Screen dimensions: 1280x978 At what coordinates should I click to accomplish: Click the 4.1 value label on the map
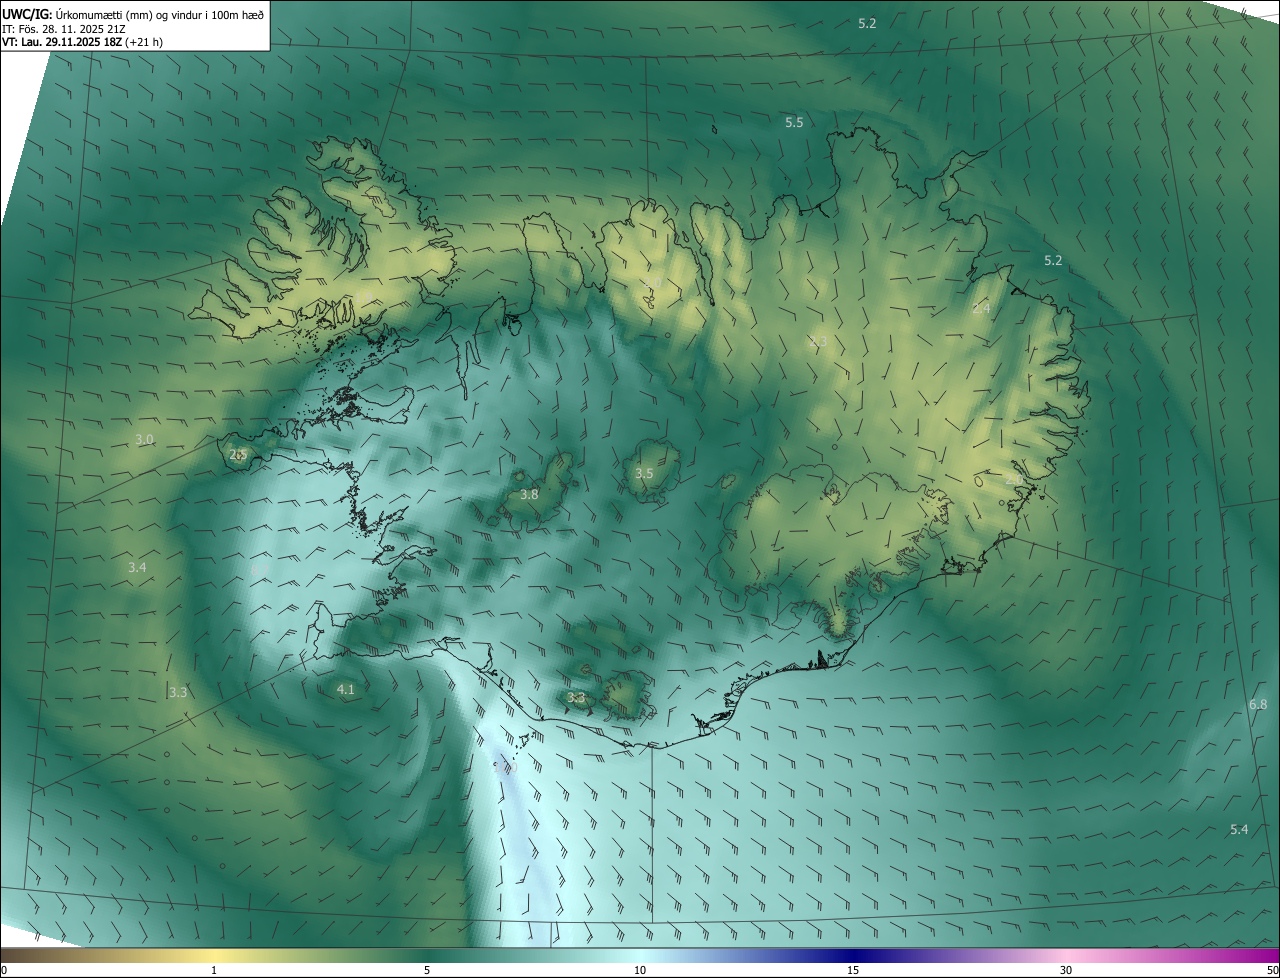pyautogui.click(x=345, y=689)
